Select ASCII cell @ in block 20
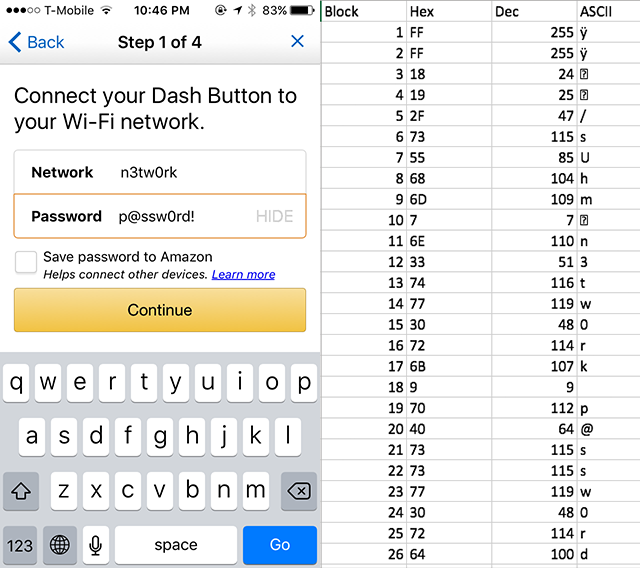Image resolution: width=640 pixels, height=568 pixels. pos(609,429)
